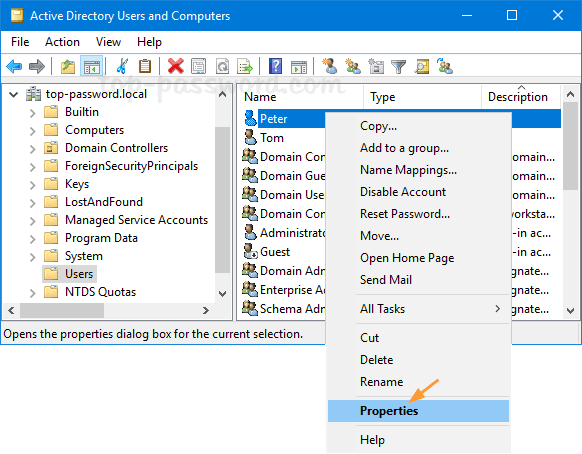Expand the LostAndFound node

(x=33, y=203)
